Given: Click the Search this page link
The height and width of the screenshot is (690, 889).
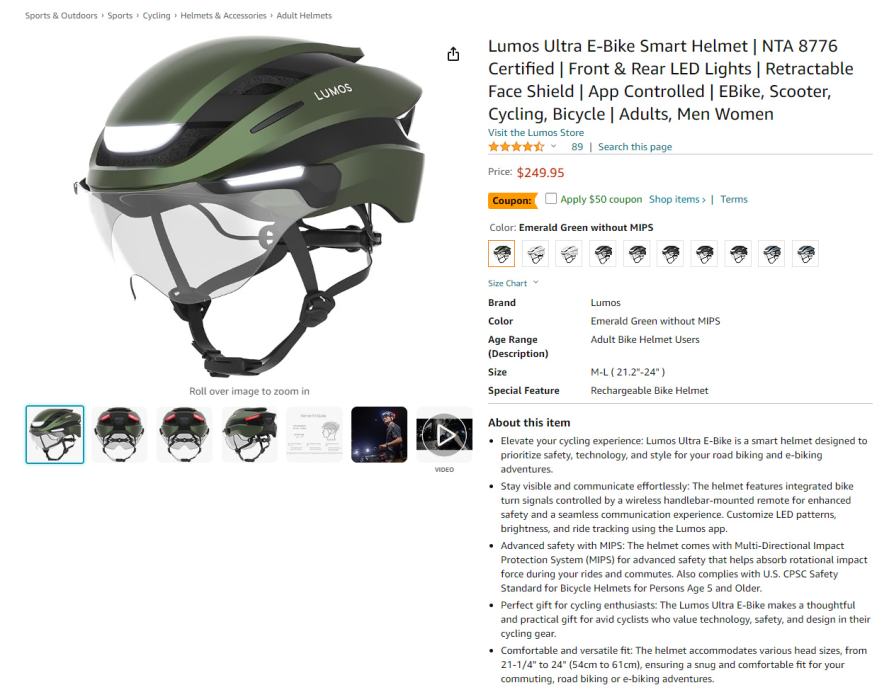Looking at the screenshot, I should point(634,147).
